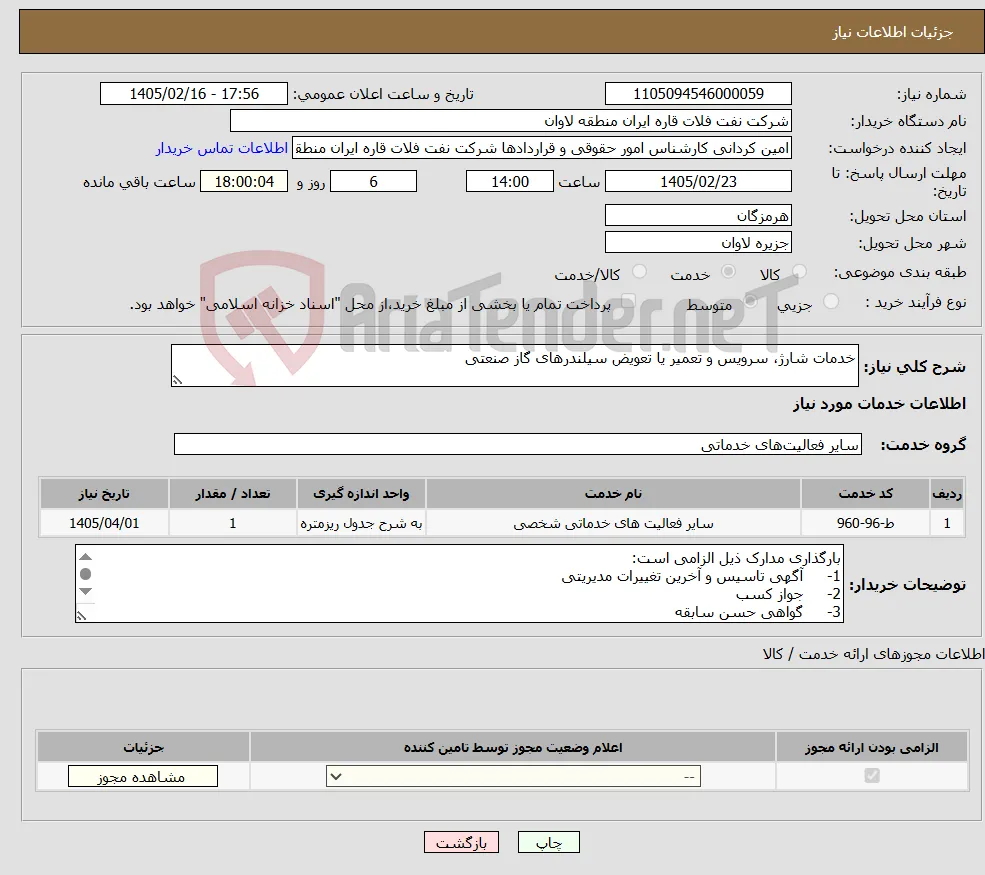The image size is (985, 875).
Task: Click the تعداد / مقدار column header
Action: tap(232, 494)
